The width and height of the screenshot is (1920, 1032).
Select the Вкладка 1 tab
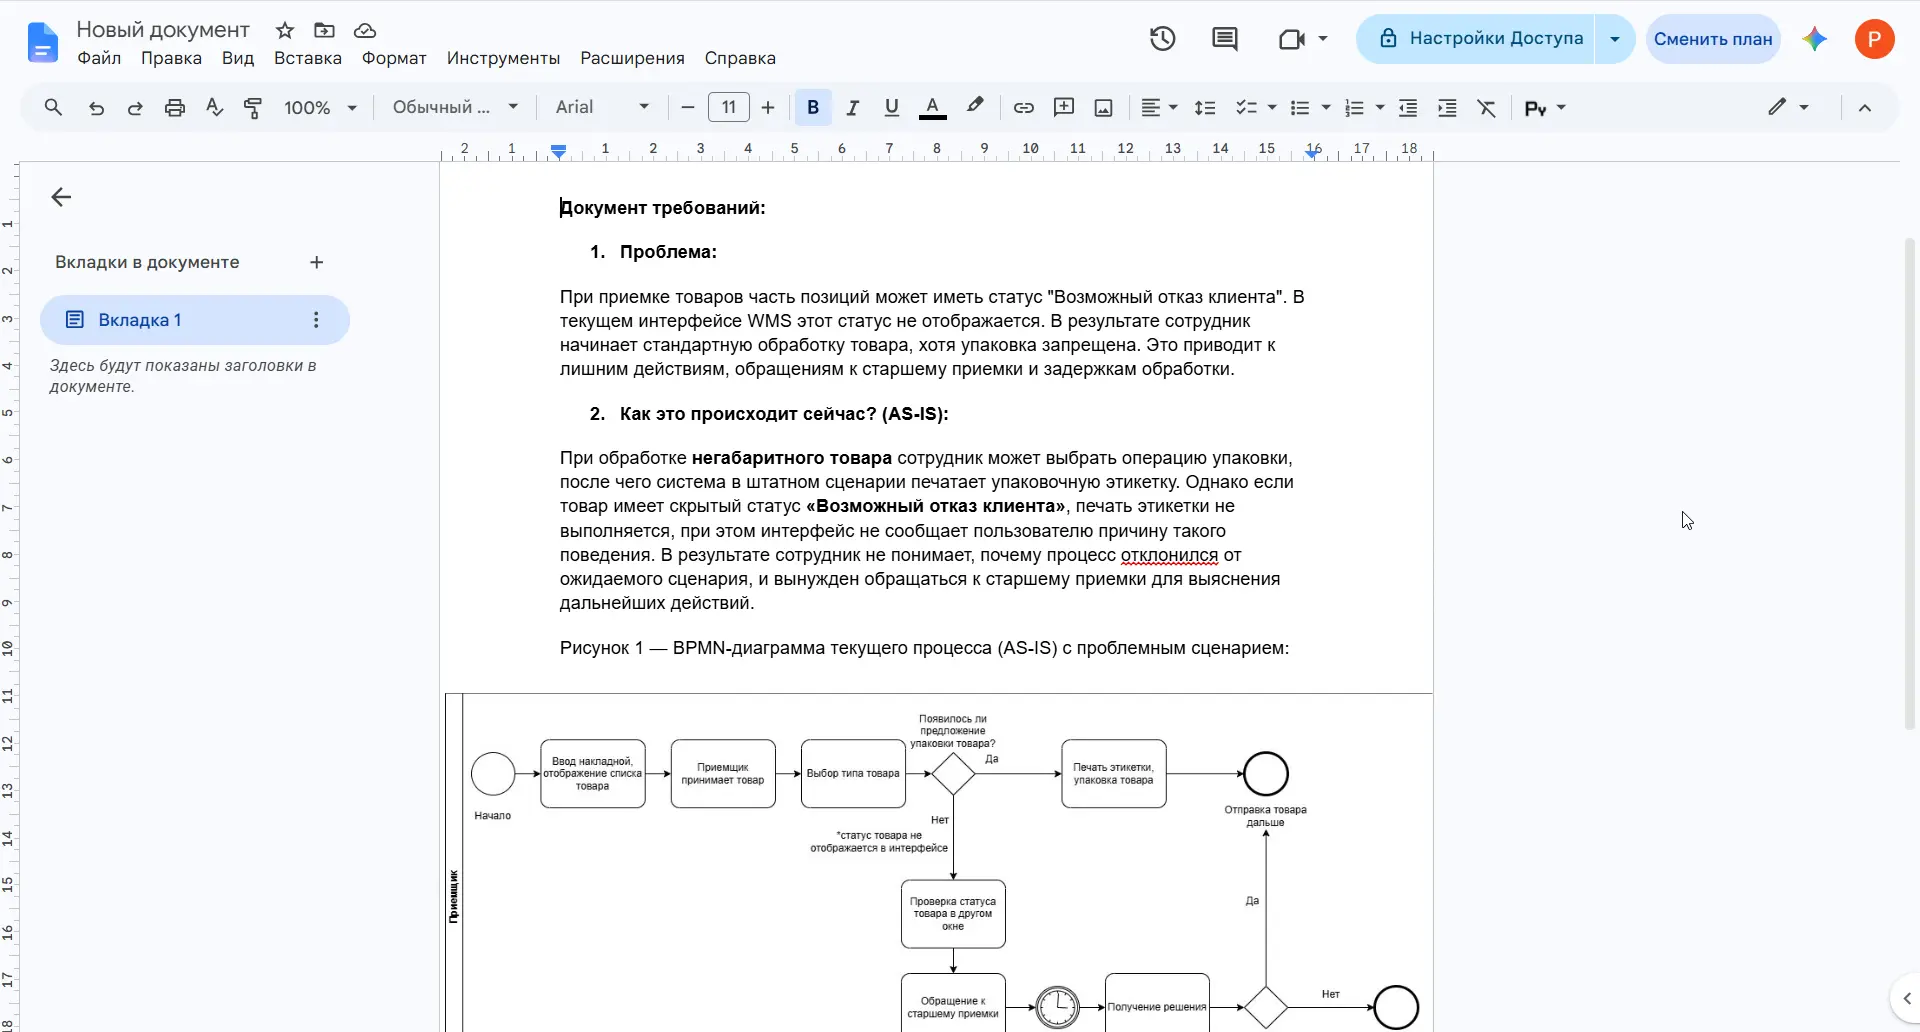(195, 320)
